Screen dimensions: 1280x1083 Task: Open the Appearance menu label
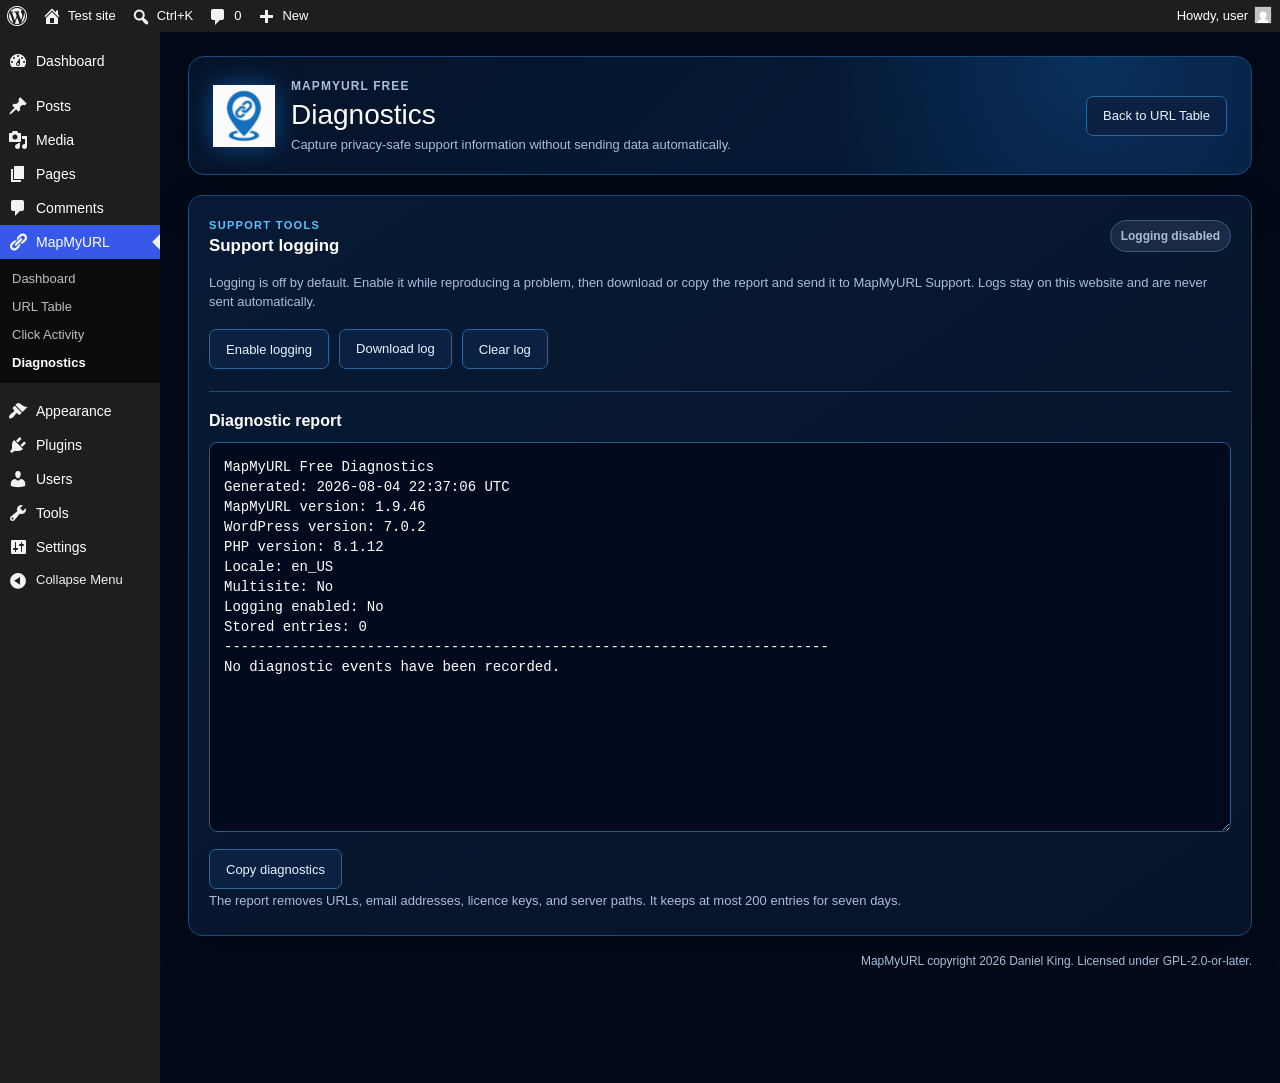click(x=74, y=411)
